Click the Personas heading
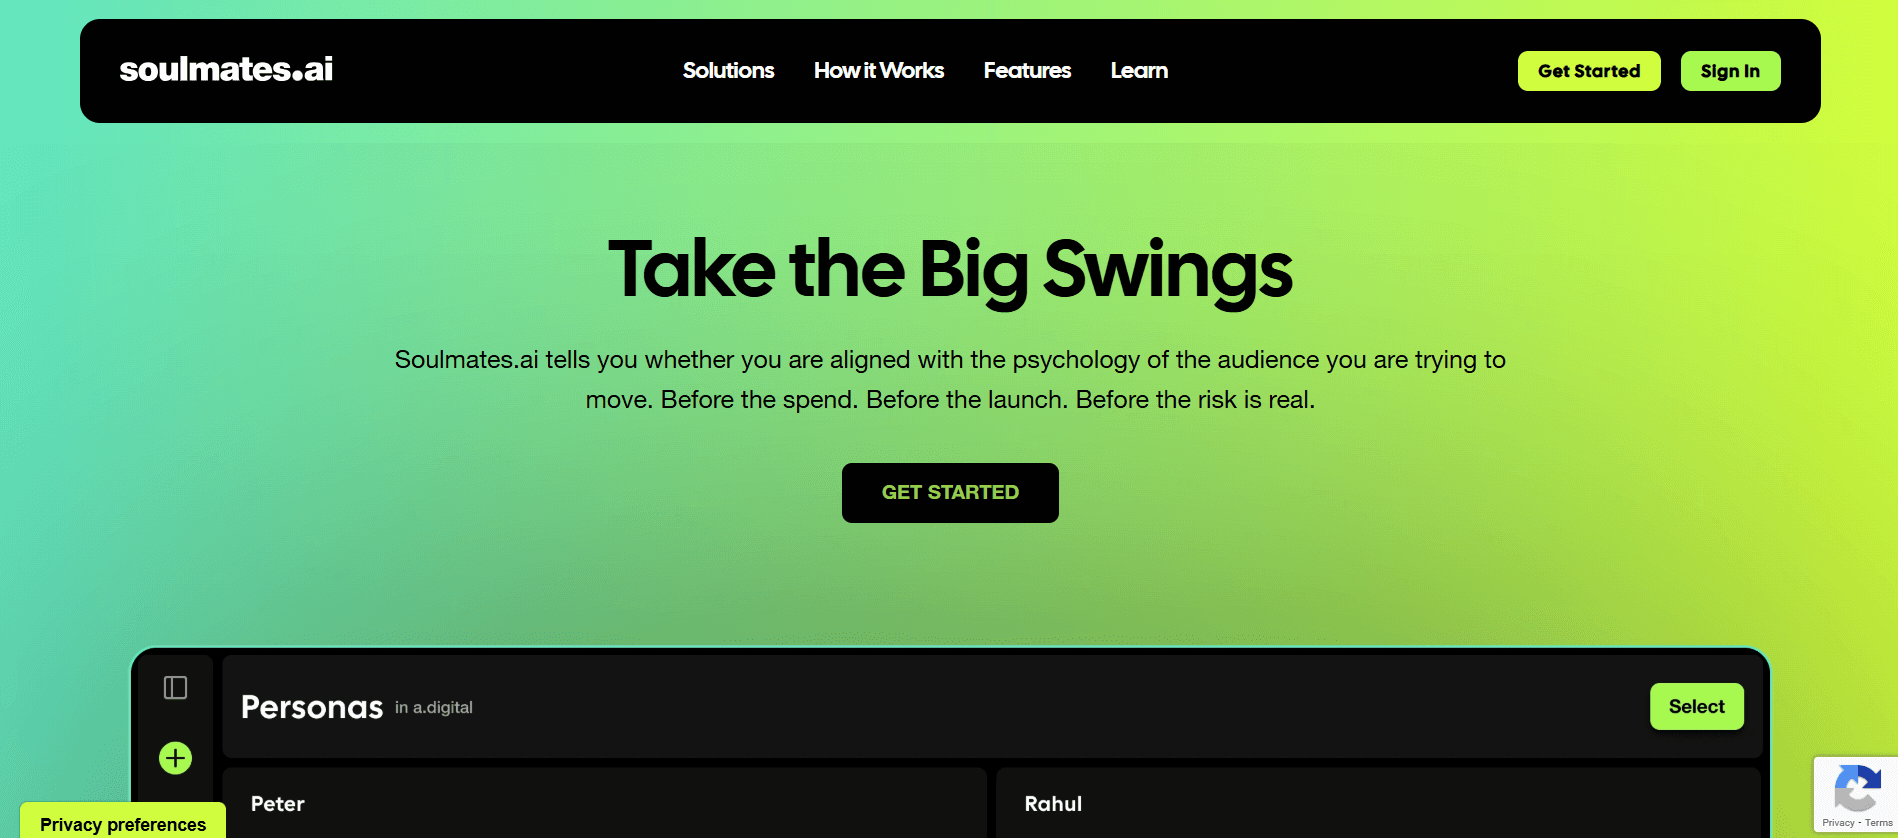The height and width of the screenshot is (838, 1898). (x=312, y=707)
